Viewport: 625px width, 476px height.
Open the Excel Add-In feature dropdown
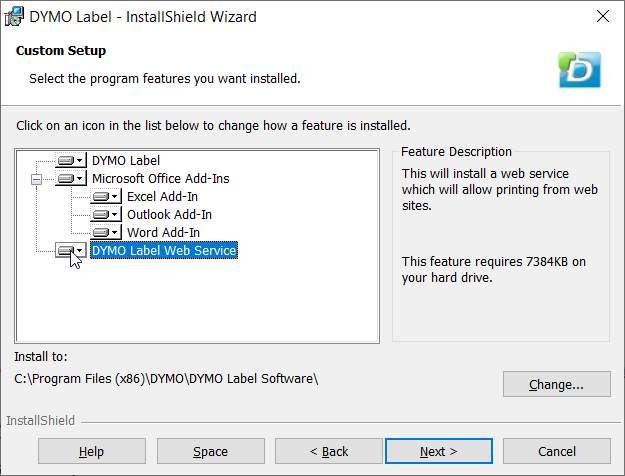click(106, 196)
